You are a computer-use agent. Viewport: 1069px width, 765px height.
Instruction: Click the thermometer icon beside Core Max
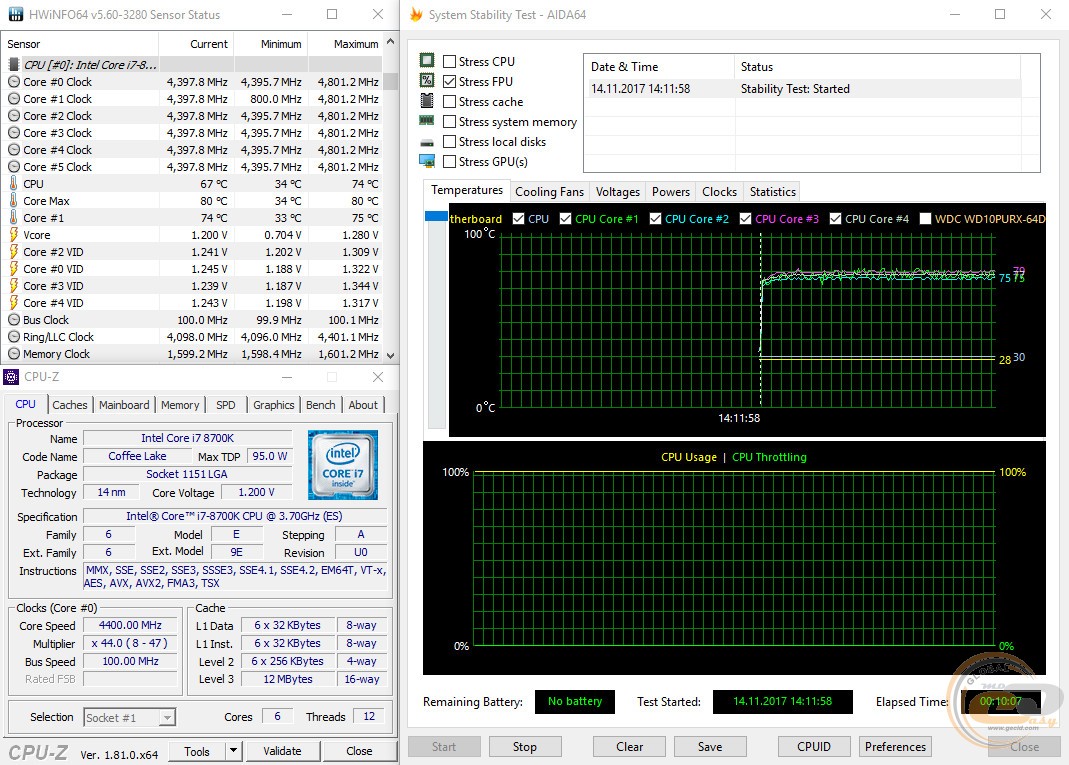[x=14, y=200]
